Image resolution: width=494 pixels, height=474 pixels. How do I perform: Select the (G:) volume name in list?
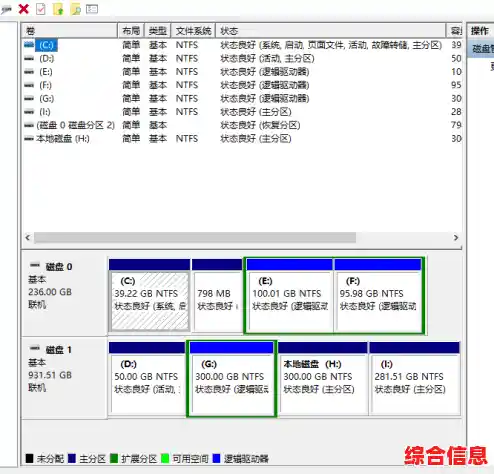(x=46, y=99)
